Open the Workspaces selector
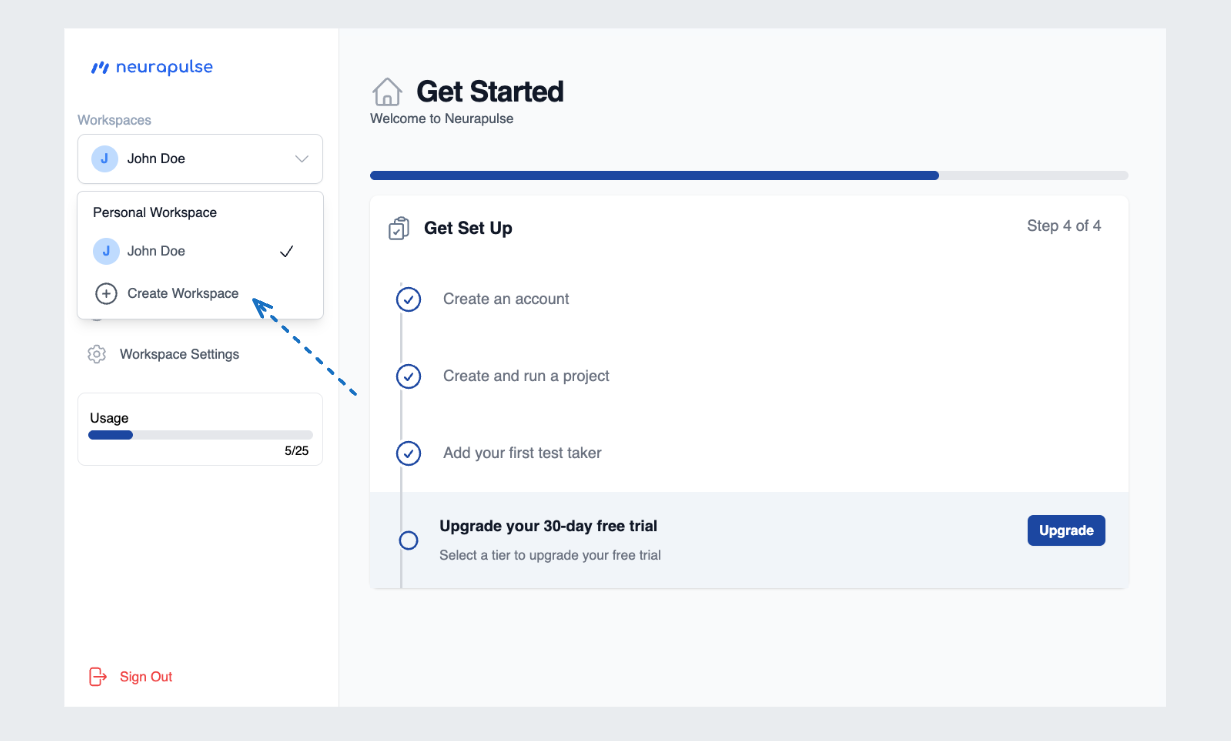This screenshot has width=1231, height=741. tap(199, 158)
